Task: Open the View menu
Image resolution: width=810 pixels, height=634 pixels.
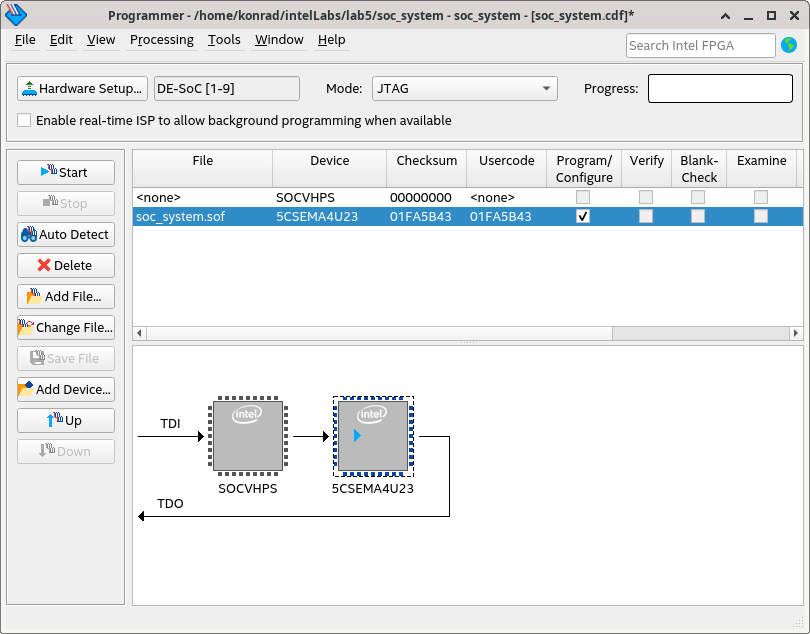Action: coord(101,40)
